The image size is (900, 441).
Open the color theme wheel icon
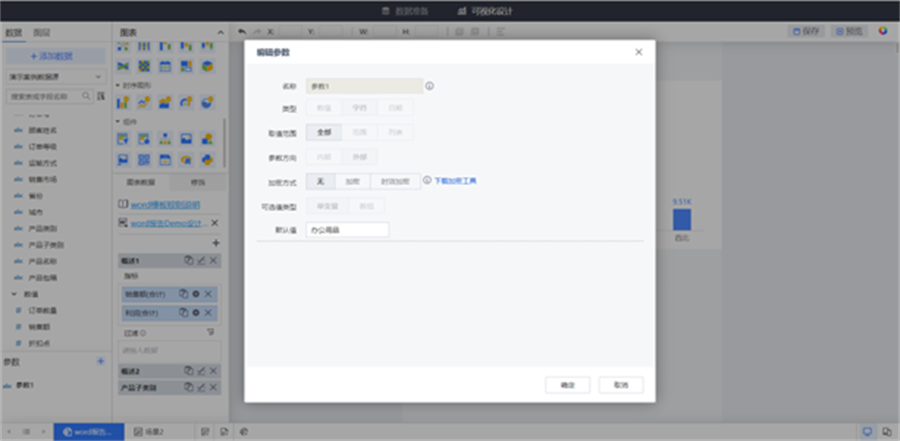point(883,31)
